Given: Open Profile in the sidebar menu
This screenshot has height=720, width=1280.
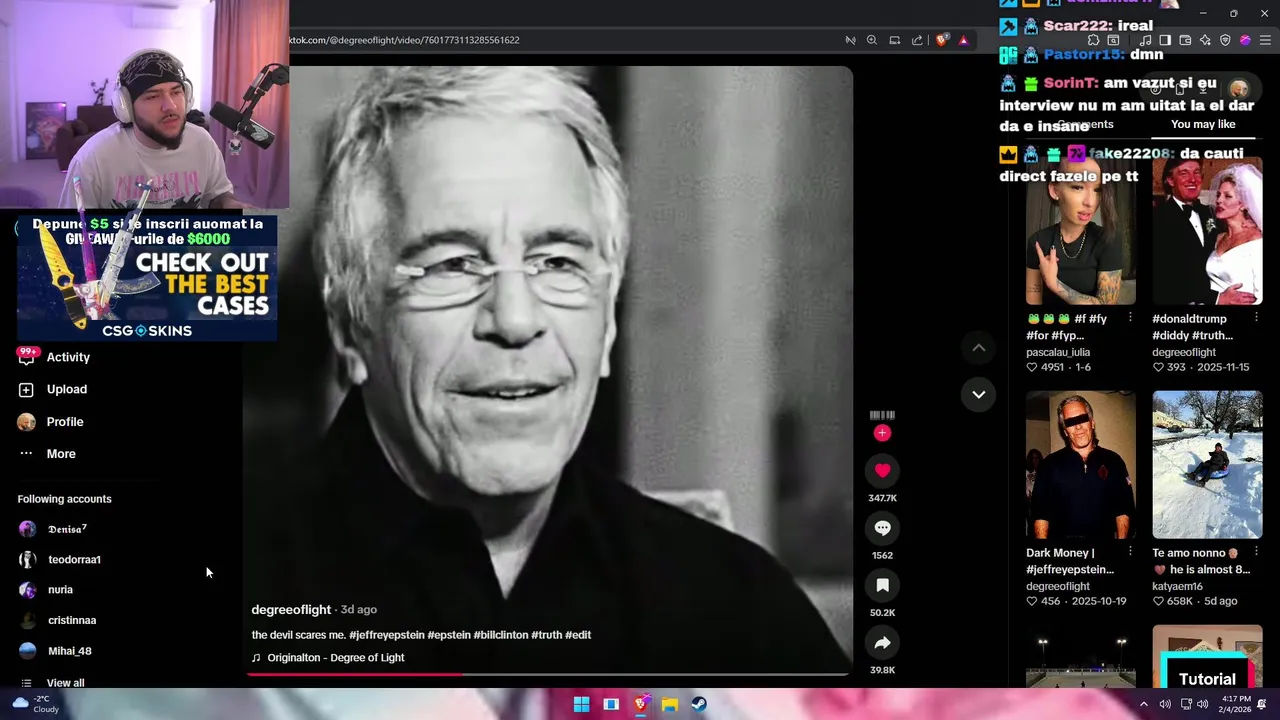Looking at the screenshot, I should coord(65,422).
